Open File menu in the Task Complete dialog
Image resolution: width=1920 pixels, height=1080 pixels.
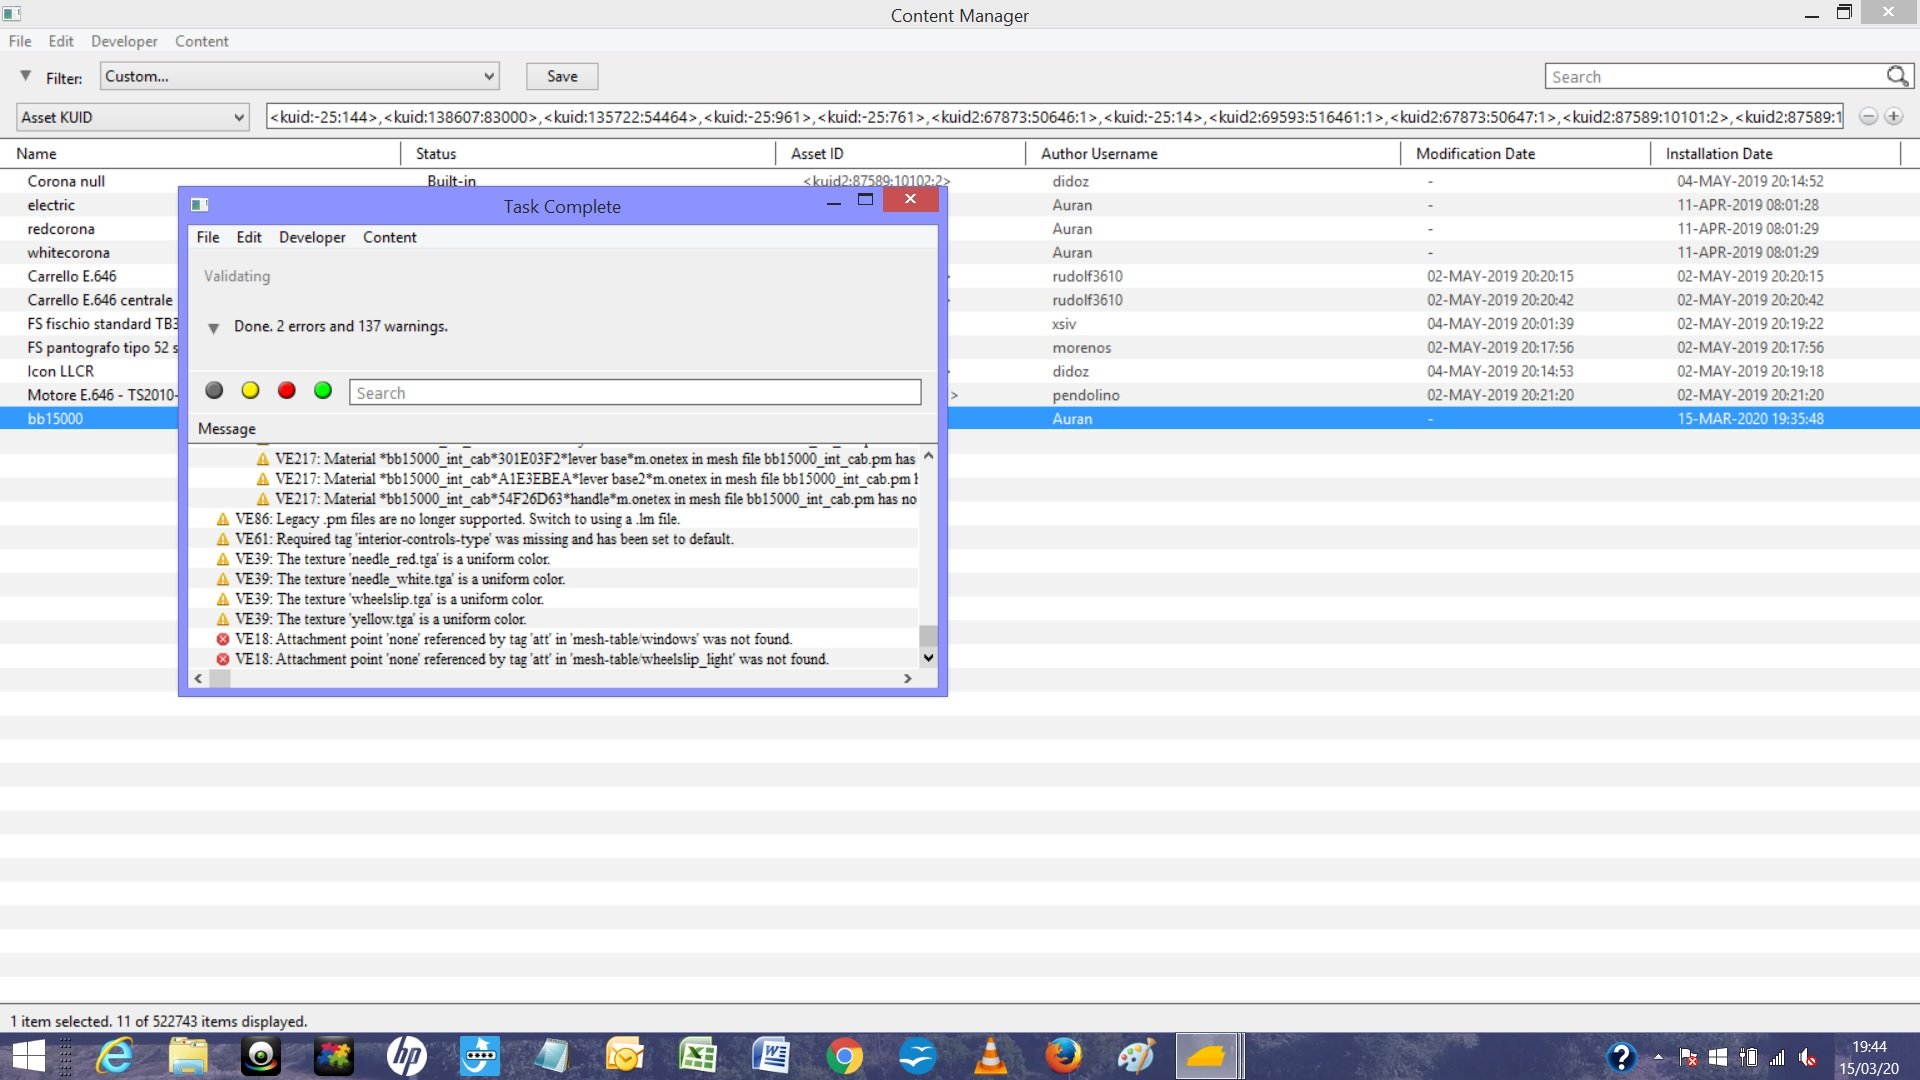[208, 237]
